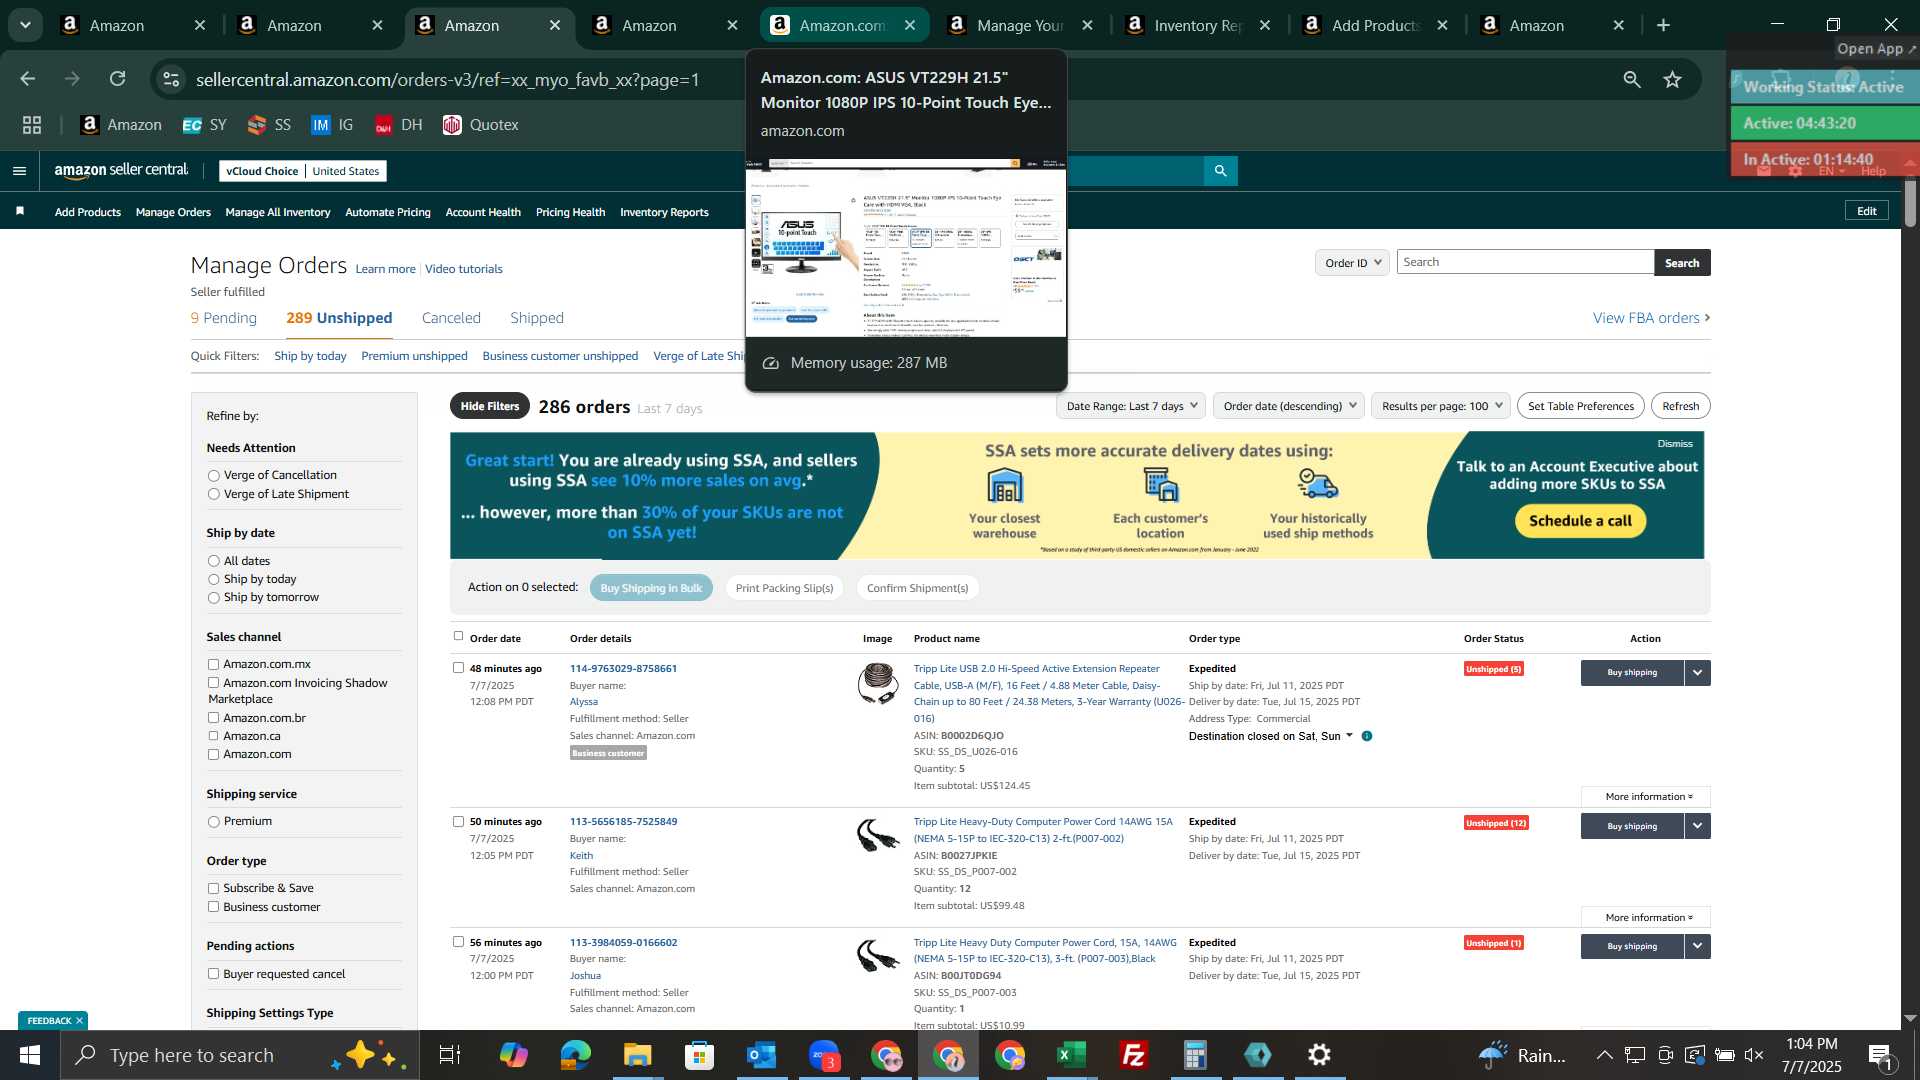Check Buyer requested cancel box
The width and height of the screenshot is (1920, 1080).
[213, 974]
